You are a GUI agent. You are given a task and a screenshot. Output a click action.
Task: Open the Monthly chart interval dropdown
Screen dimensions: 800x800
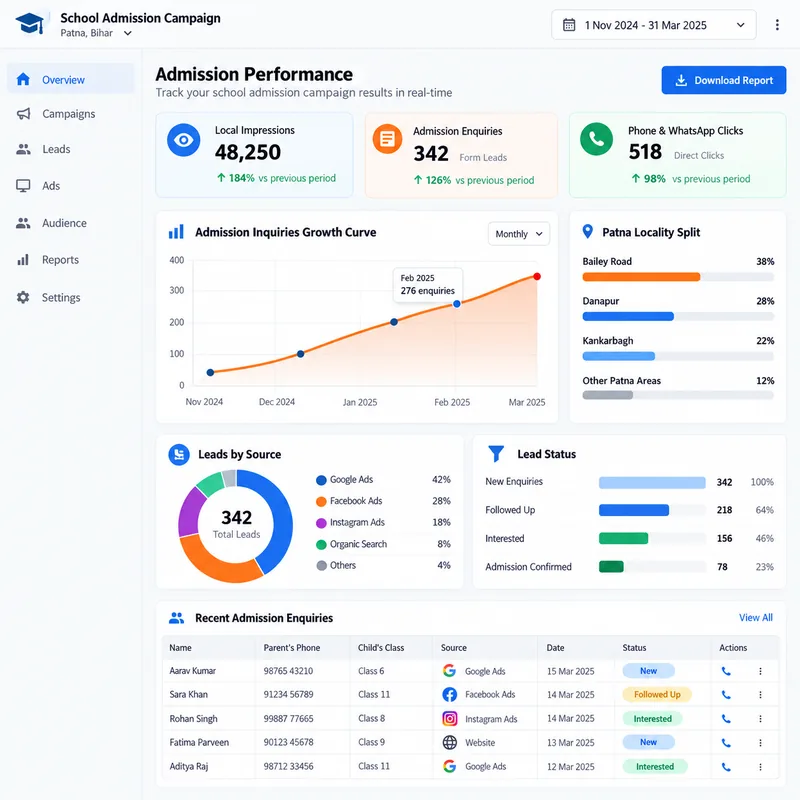click(518, 234)
